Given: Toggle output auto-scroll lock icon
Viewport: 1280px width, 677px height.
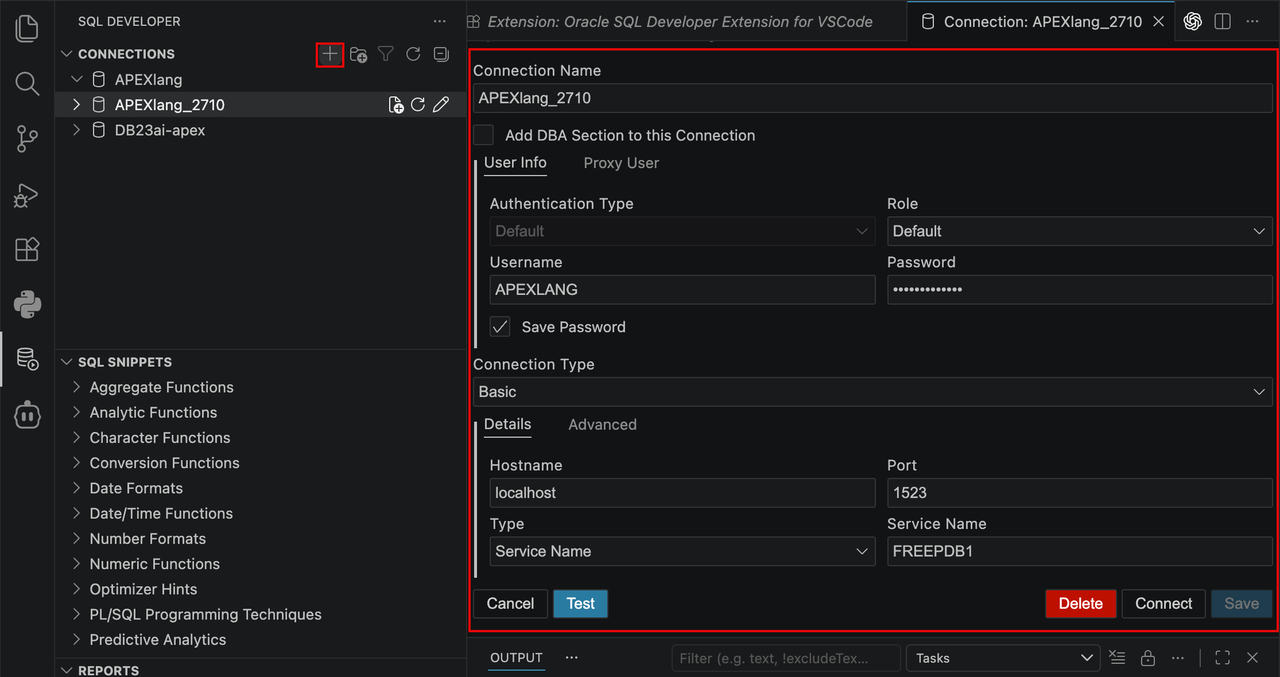Looking at the screenshot, I should (x=1148, y=658).
